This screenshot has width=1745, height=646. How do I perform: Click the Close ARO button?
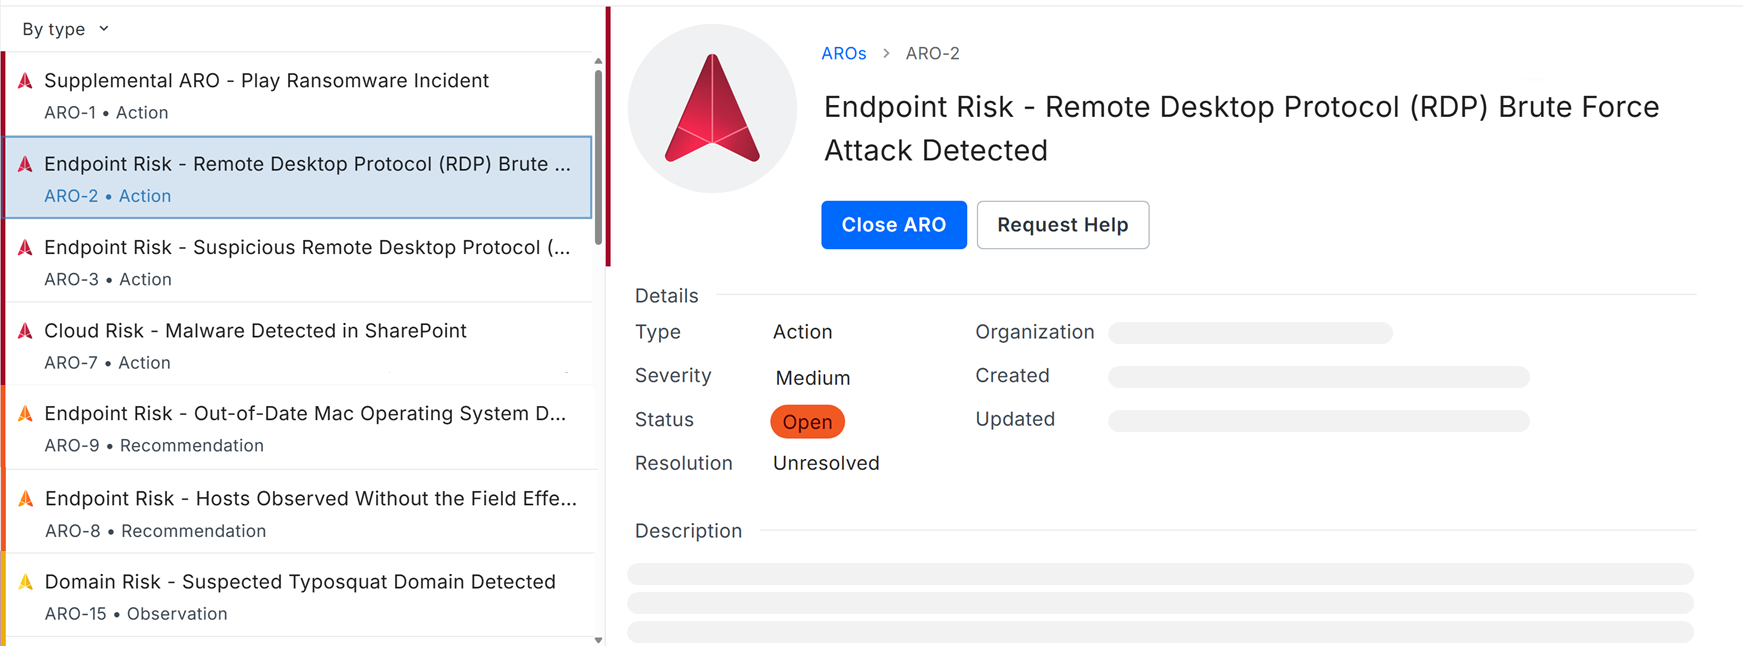pyautogui.click(x=894, y=225)
